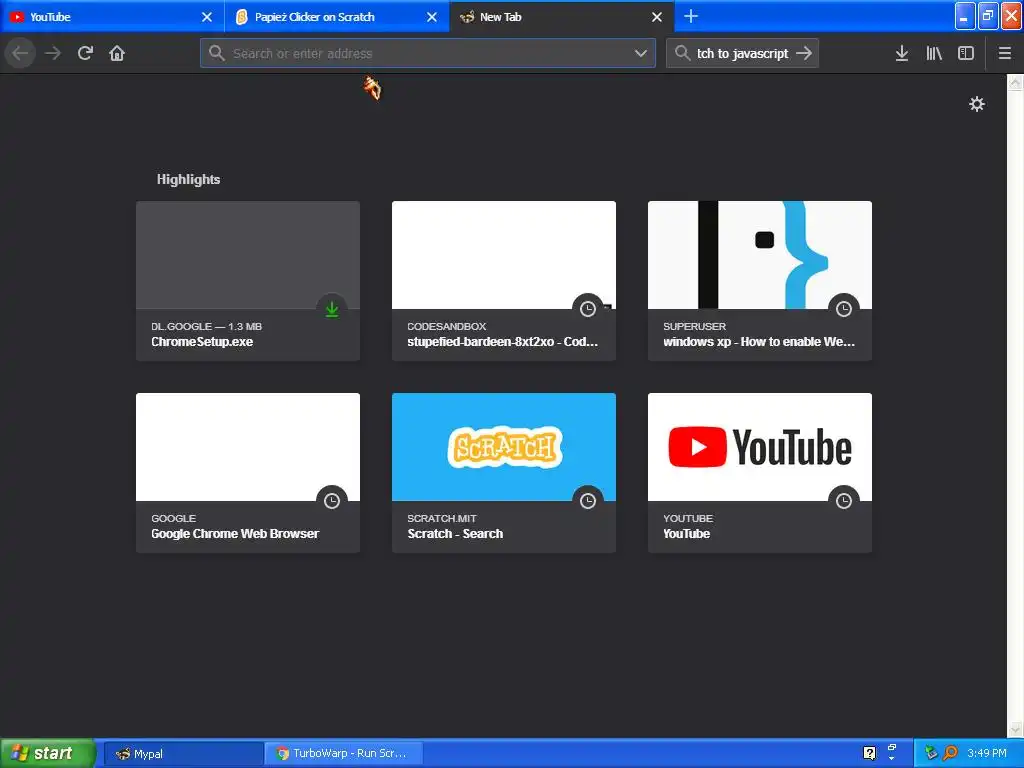The height and width of the screenshot is (768, 1024).
Task: Click the scrollbar up arrow
Action: point(1015,82)
